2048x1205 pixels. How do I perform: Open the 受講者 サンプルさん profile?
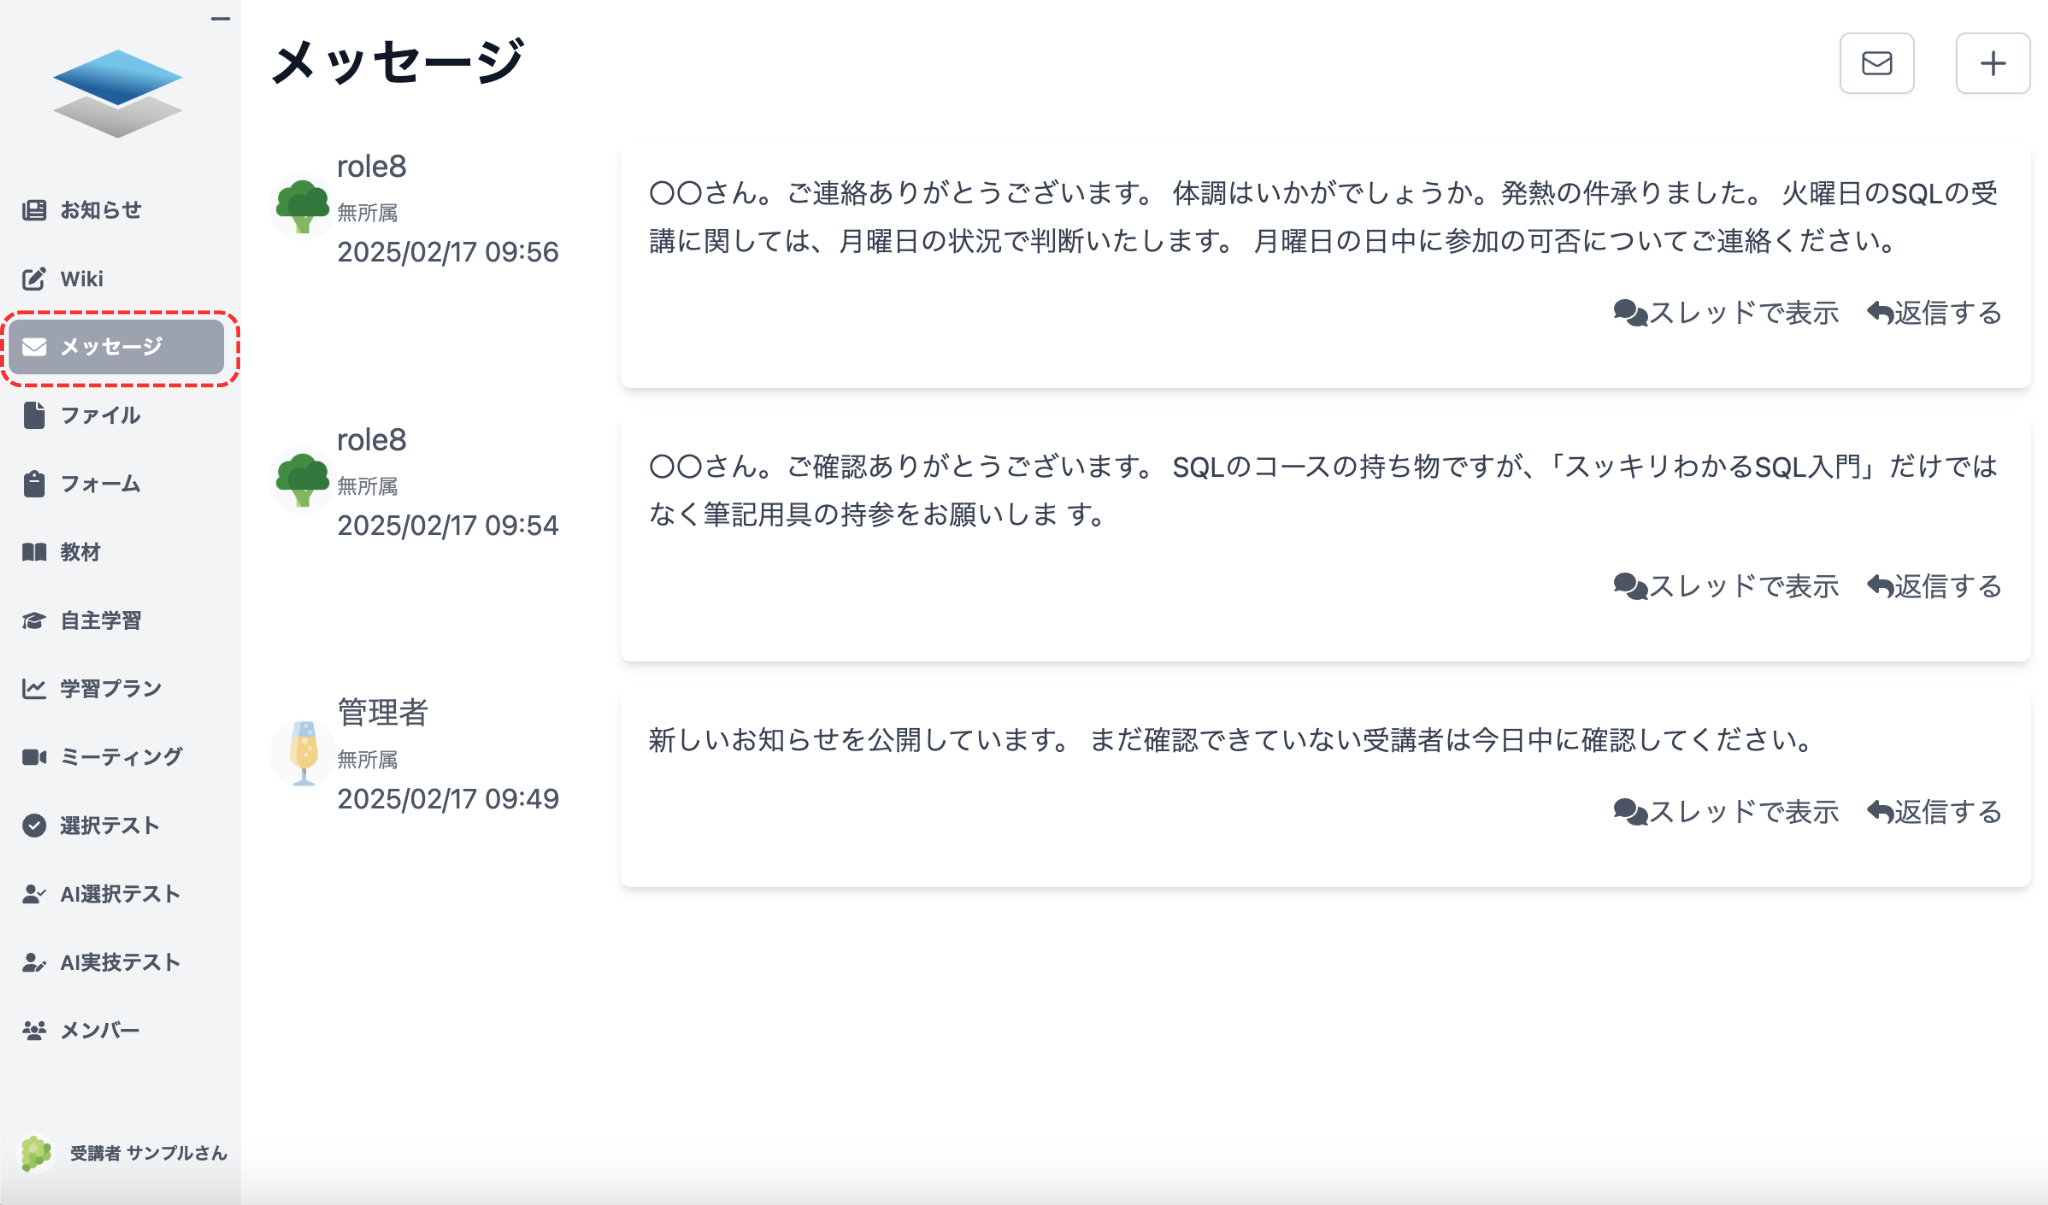pyautogui.click(x=145, y=1152)
